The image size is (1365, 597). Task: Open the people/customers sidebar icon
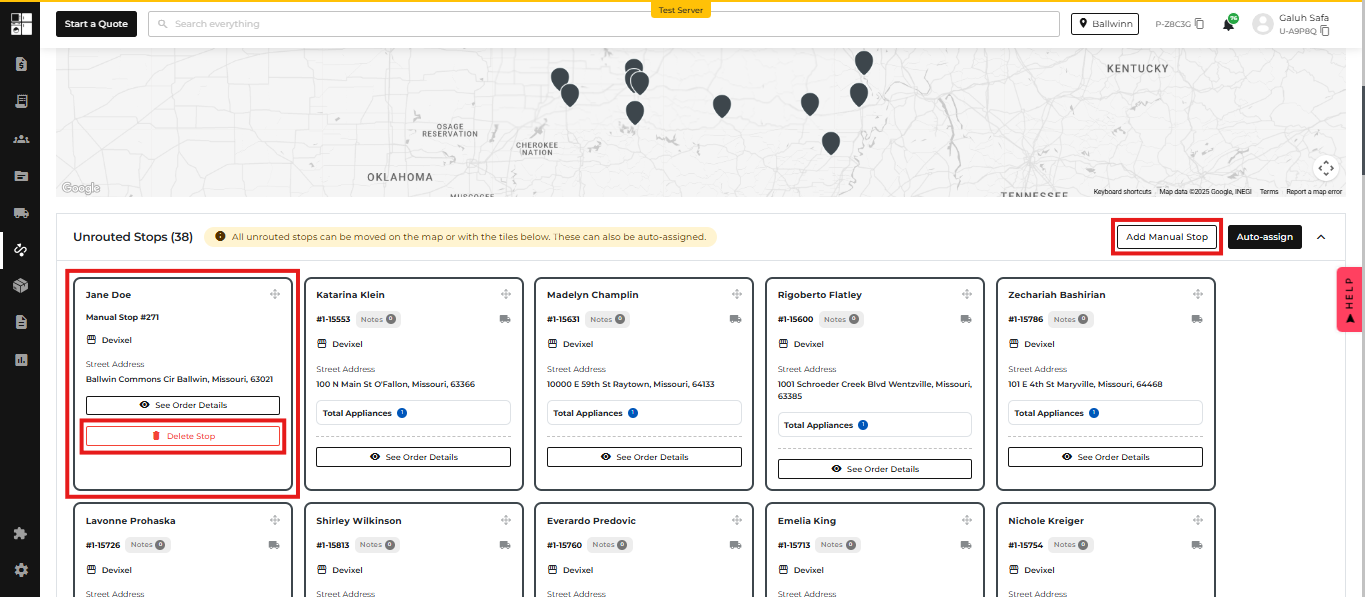[21, 138]
